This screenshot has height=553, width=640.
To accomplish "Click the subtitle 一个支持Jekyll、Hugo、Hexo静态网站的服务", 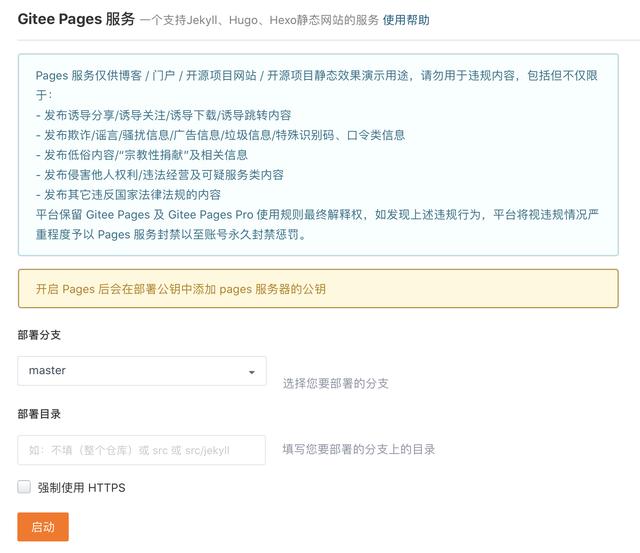I will coord(260,20).
